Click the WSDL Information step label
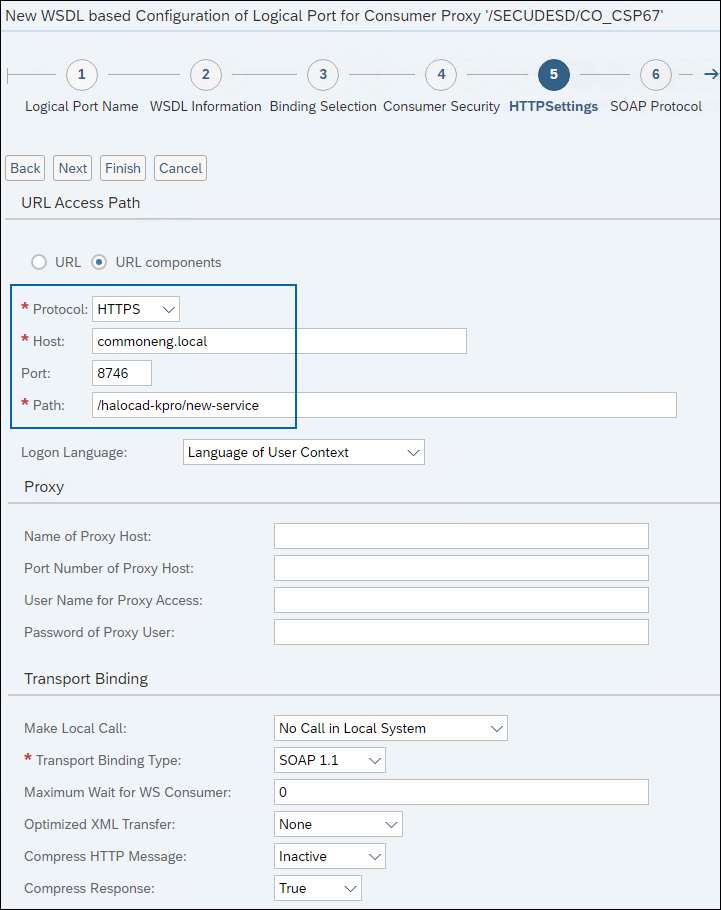This screenshot has height=910, width=721. click(x=206, y=107)
